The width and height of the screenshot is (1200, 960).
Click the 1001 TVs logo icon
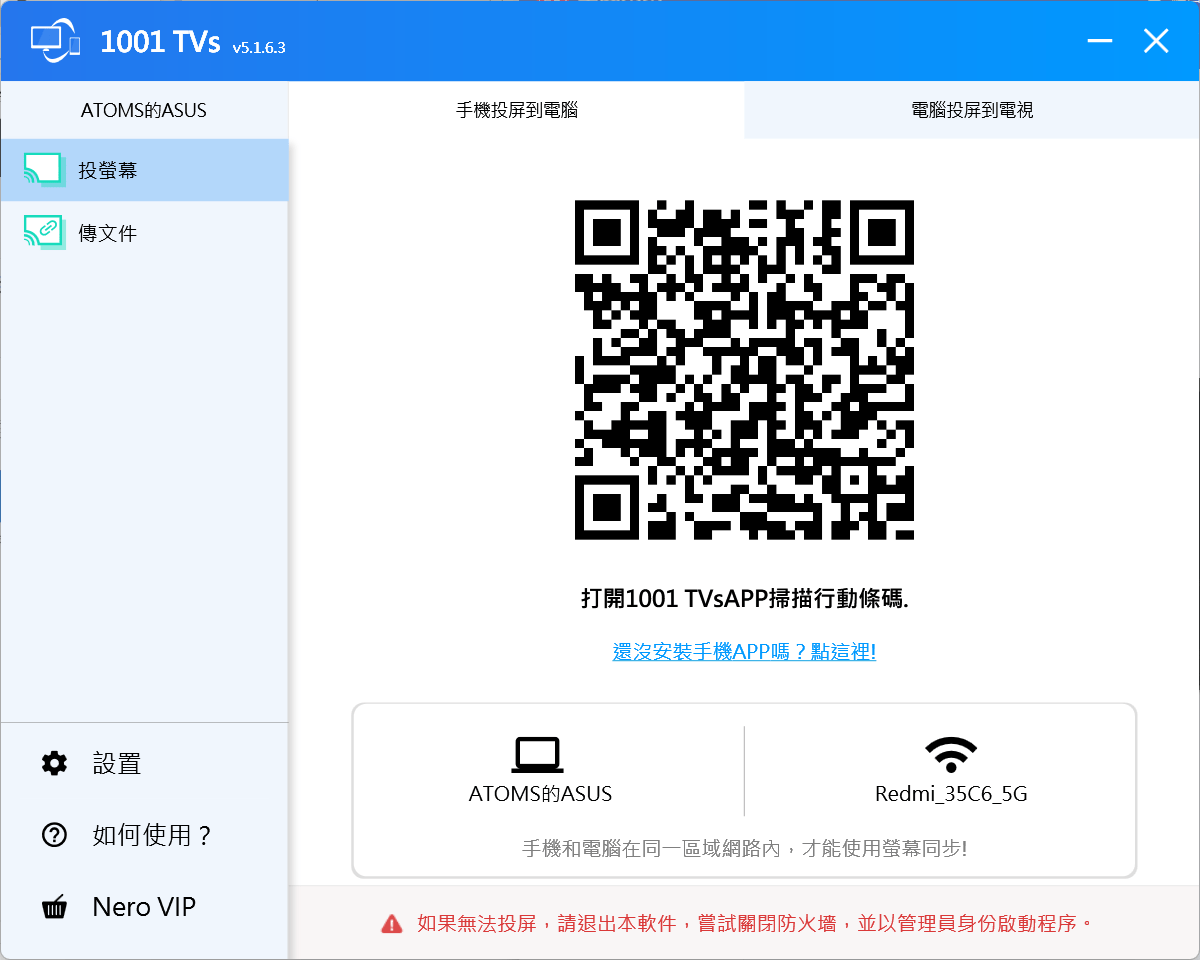56,40
